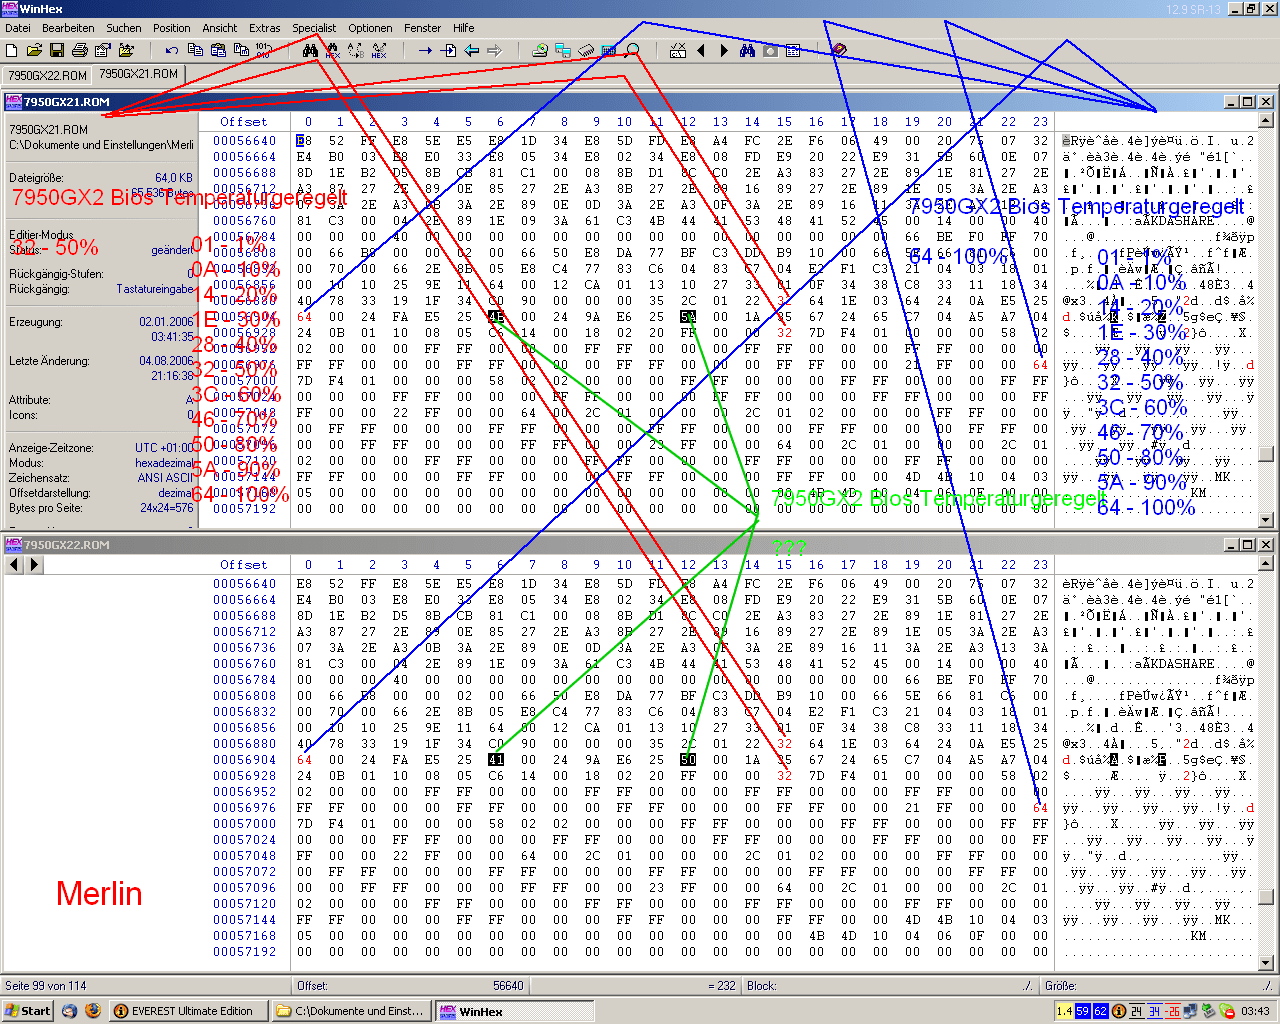Screen dimensions: 1280x1024
Task: Launch Firefox from quick launch
Action: pos(93,1011)
